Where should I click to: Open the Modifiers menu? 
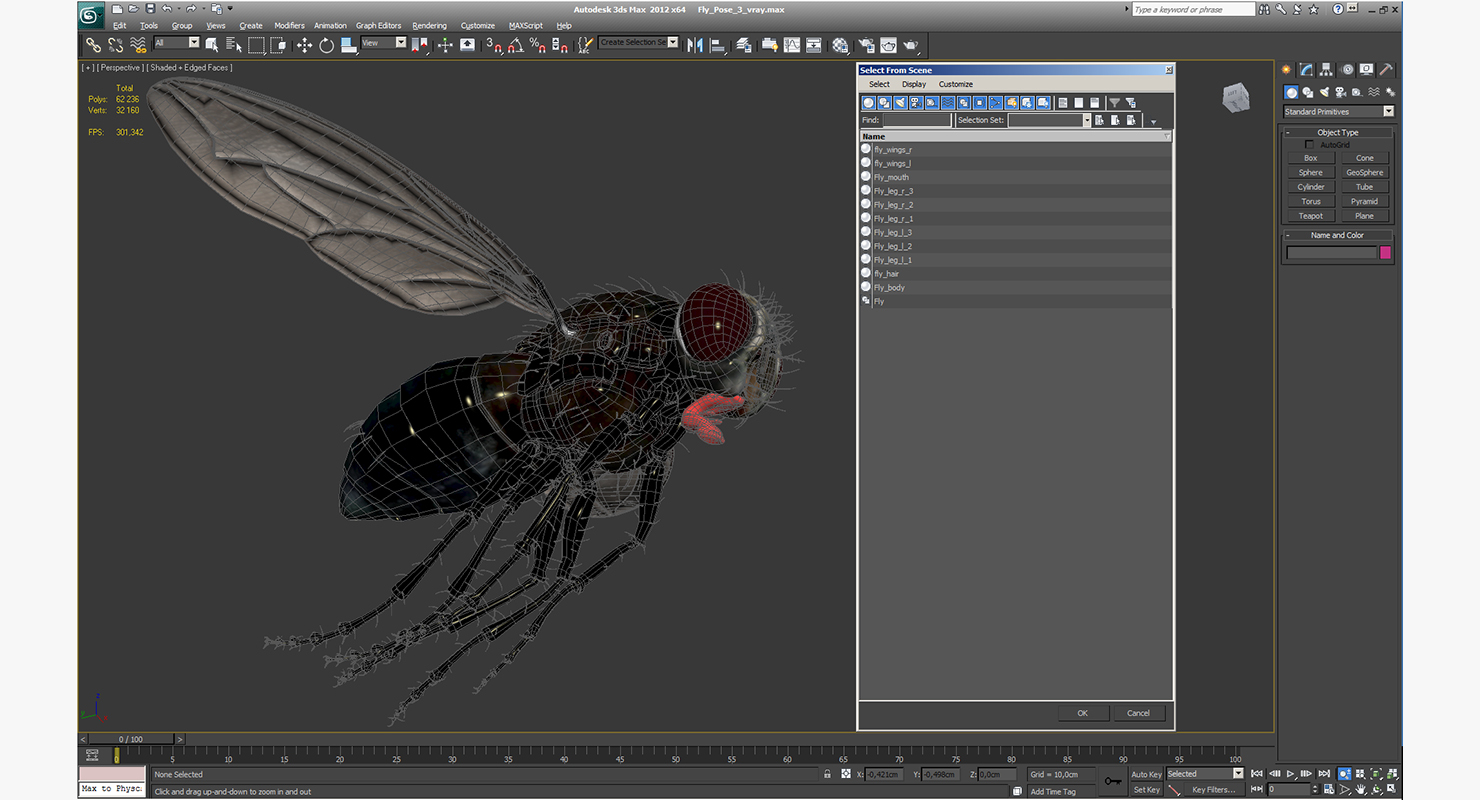point(289,26)
